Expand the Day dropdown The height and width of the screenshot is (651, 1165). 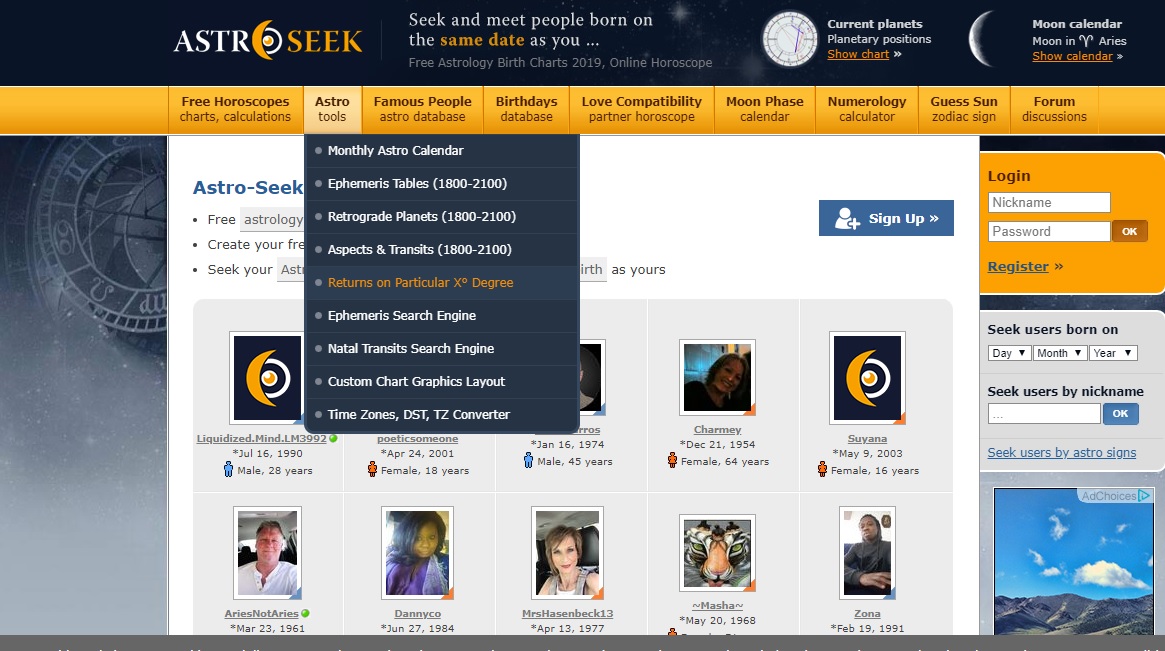pos(1009,353)
